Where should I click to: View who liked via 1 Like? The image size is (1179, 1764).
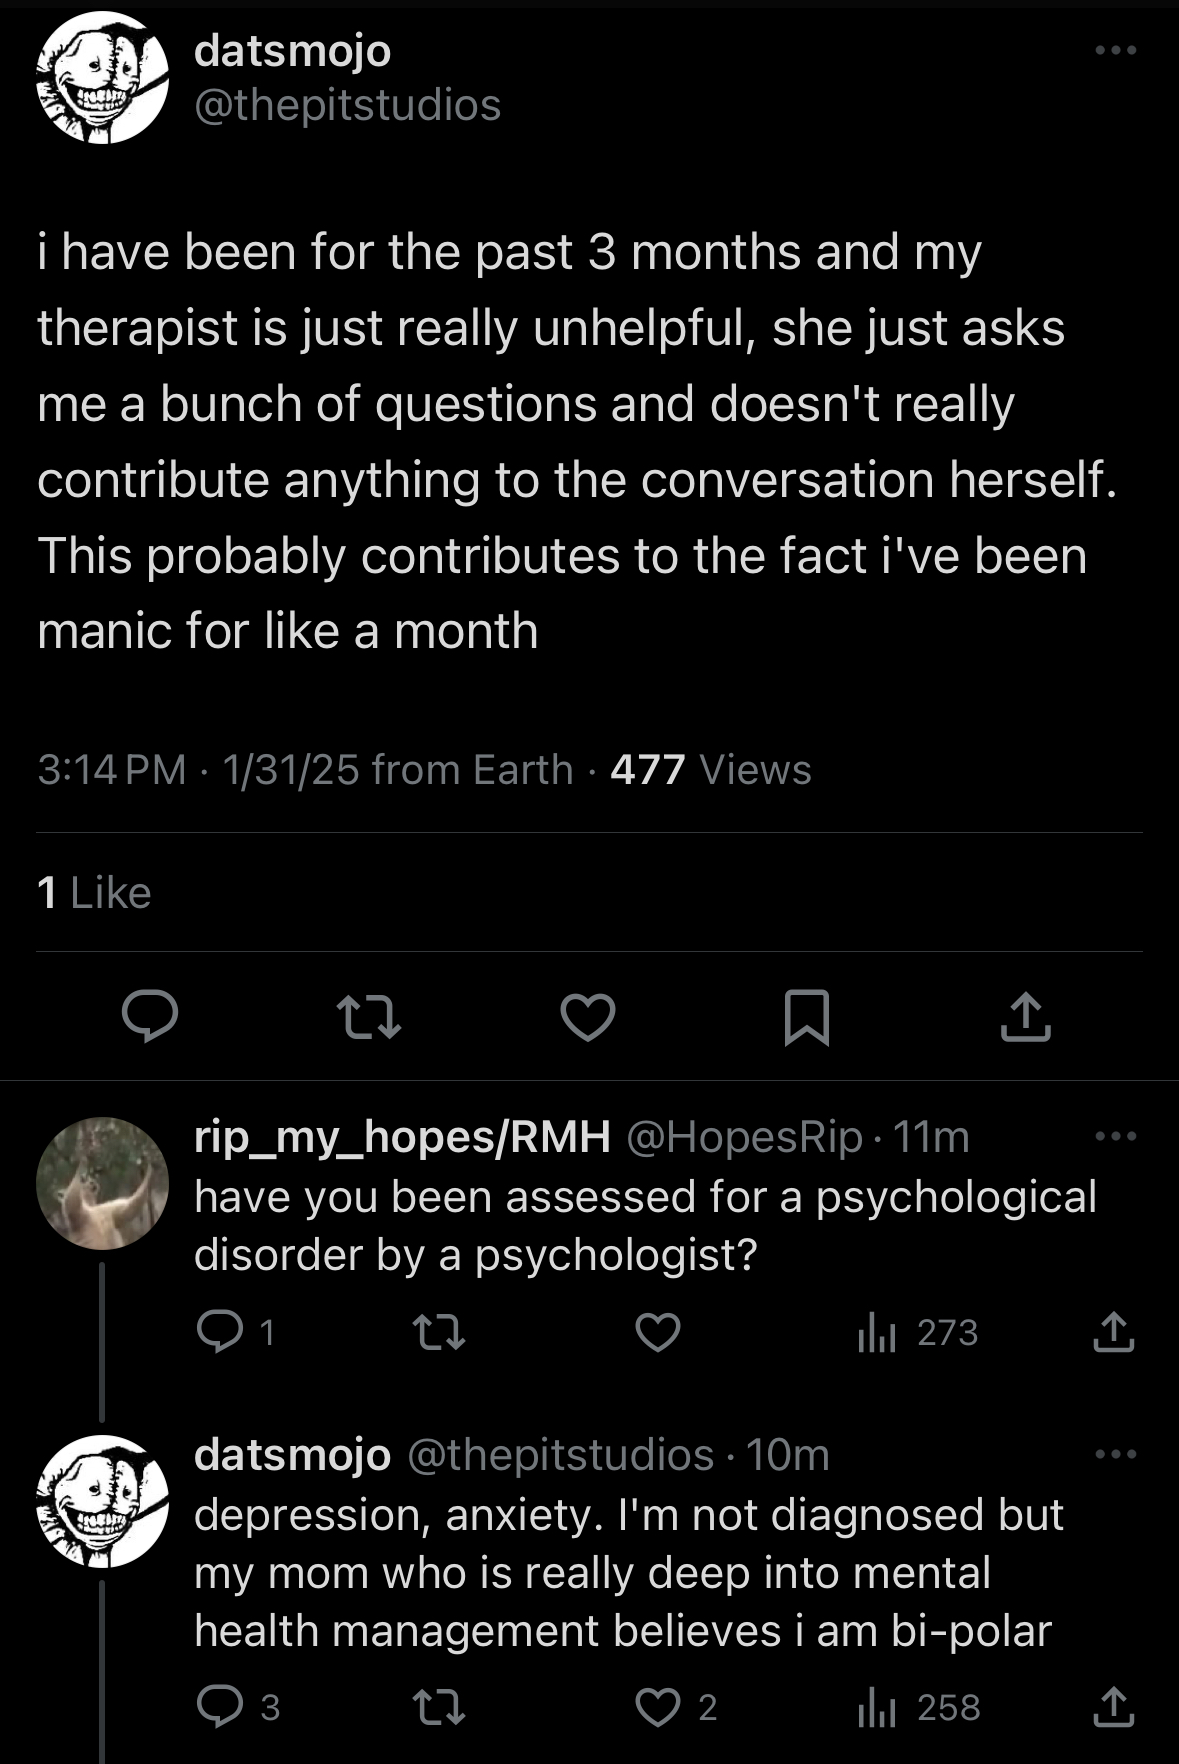point(94,892)
